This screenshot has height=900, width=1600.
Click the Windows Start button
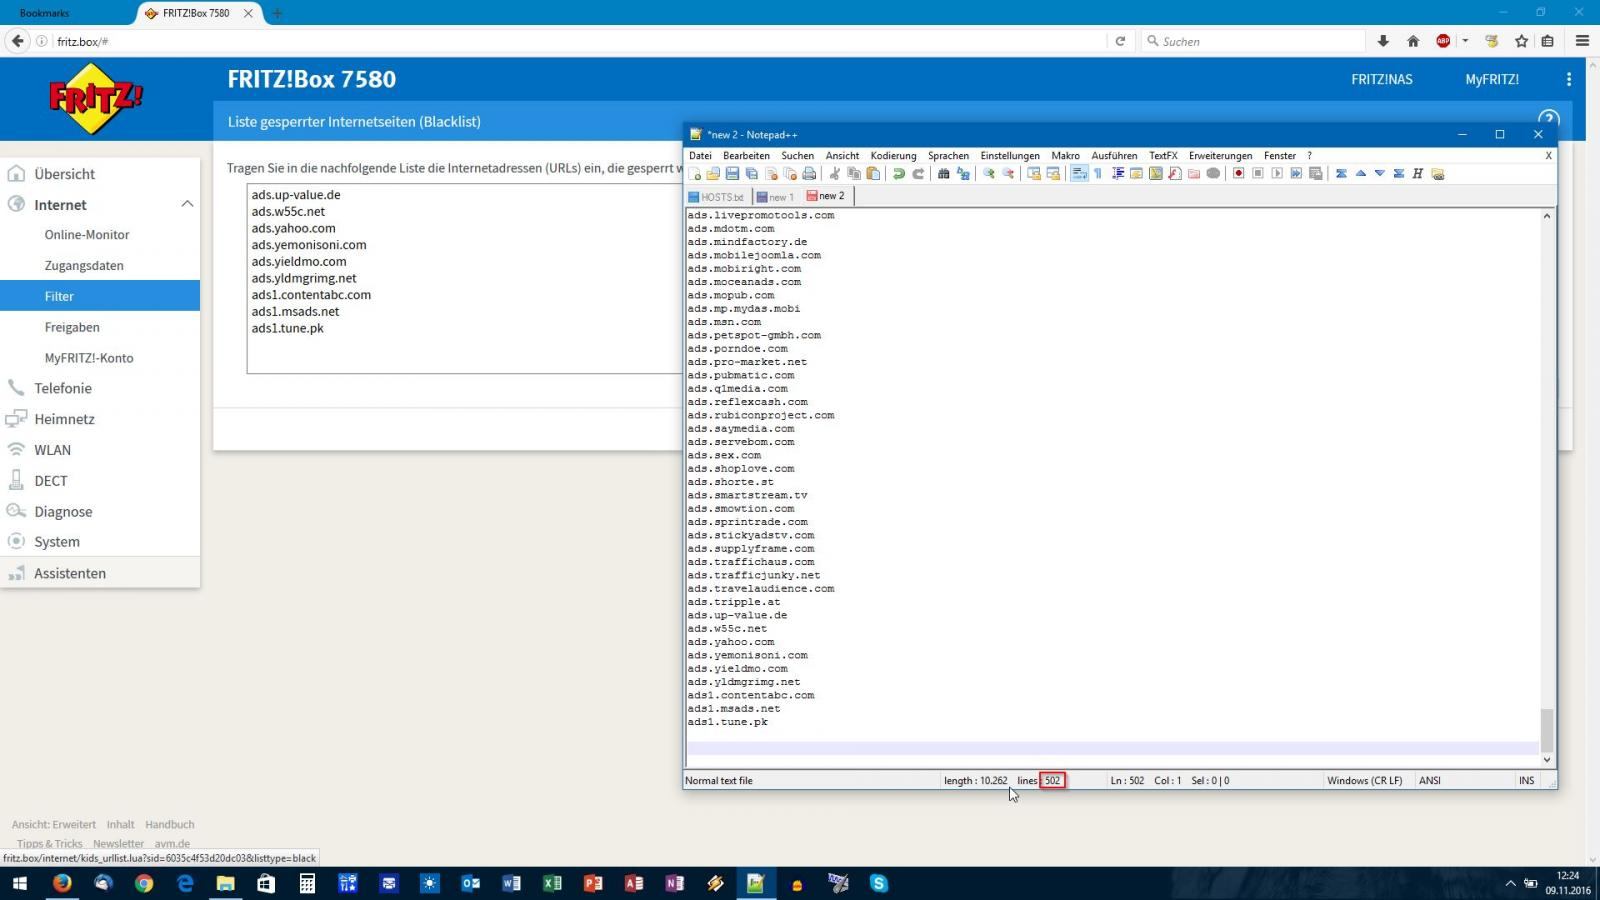[x=19, y=883]
